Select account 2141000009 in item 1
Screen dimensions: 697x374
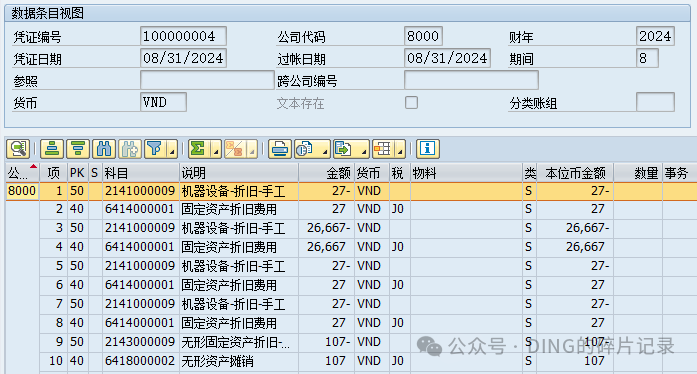point(140,191)
